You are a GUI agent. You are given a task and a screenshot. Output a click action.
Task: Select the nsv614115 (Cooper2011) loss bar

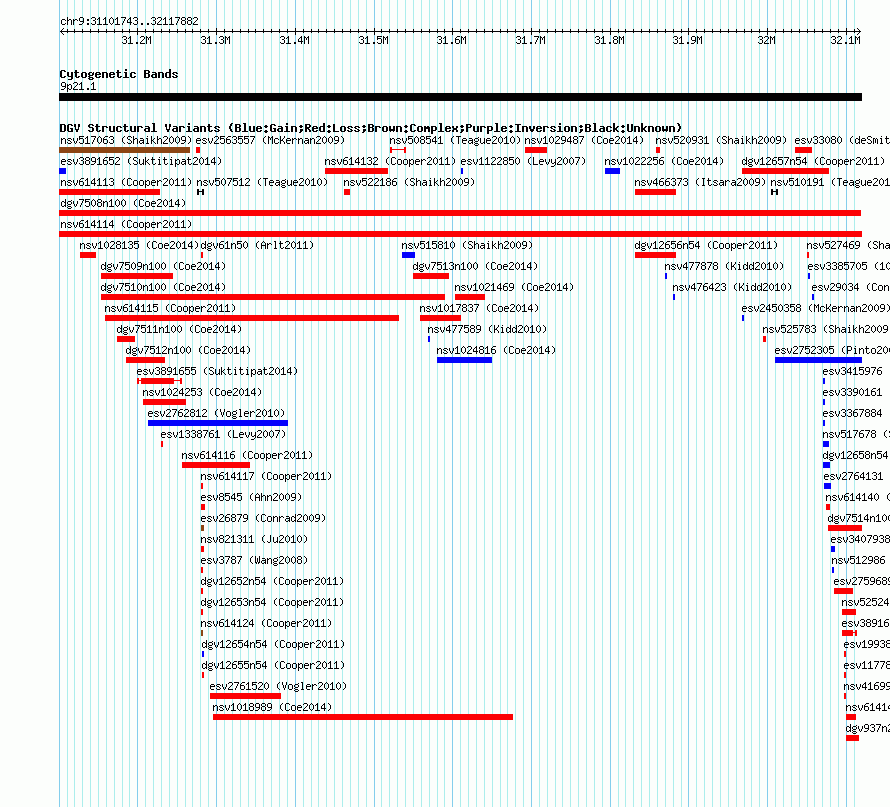pos(252,318)
